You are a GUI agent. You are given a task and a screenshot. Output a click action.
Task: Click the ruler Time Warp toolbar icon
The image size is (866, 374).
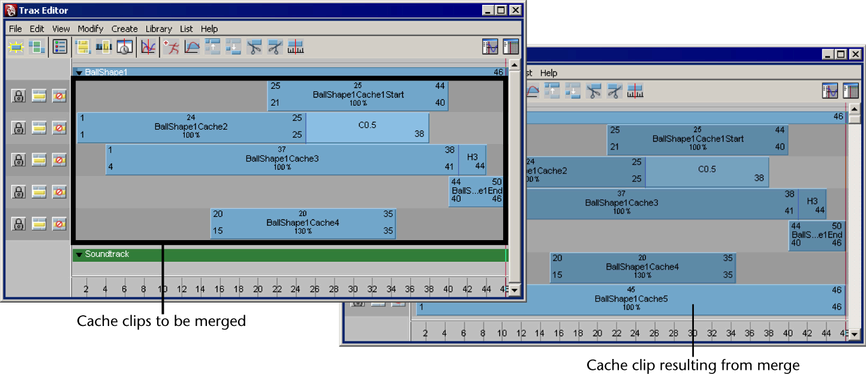296,48
